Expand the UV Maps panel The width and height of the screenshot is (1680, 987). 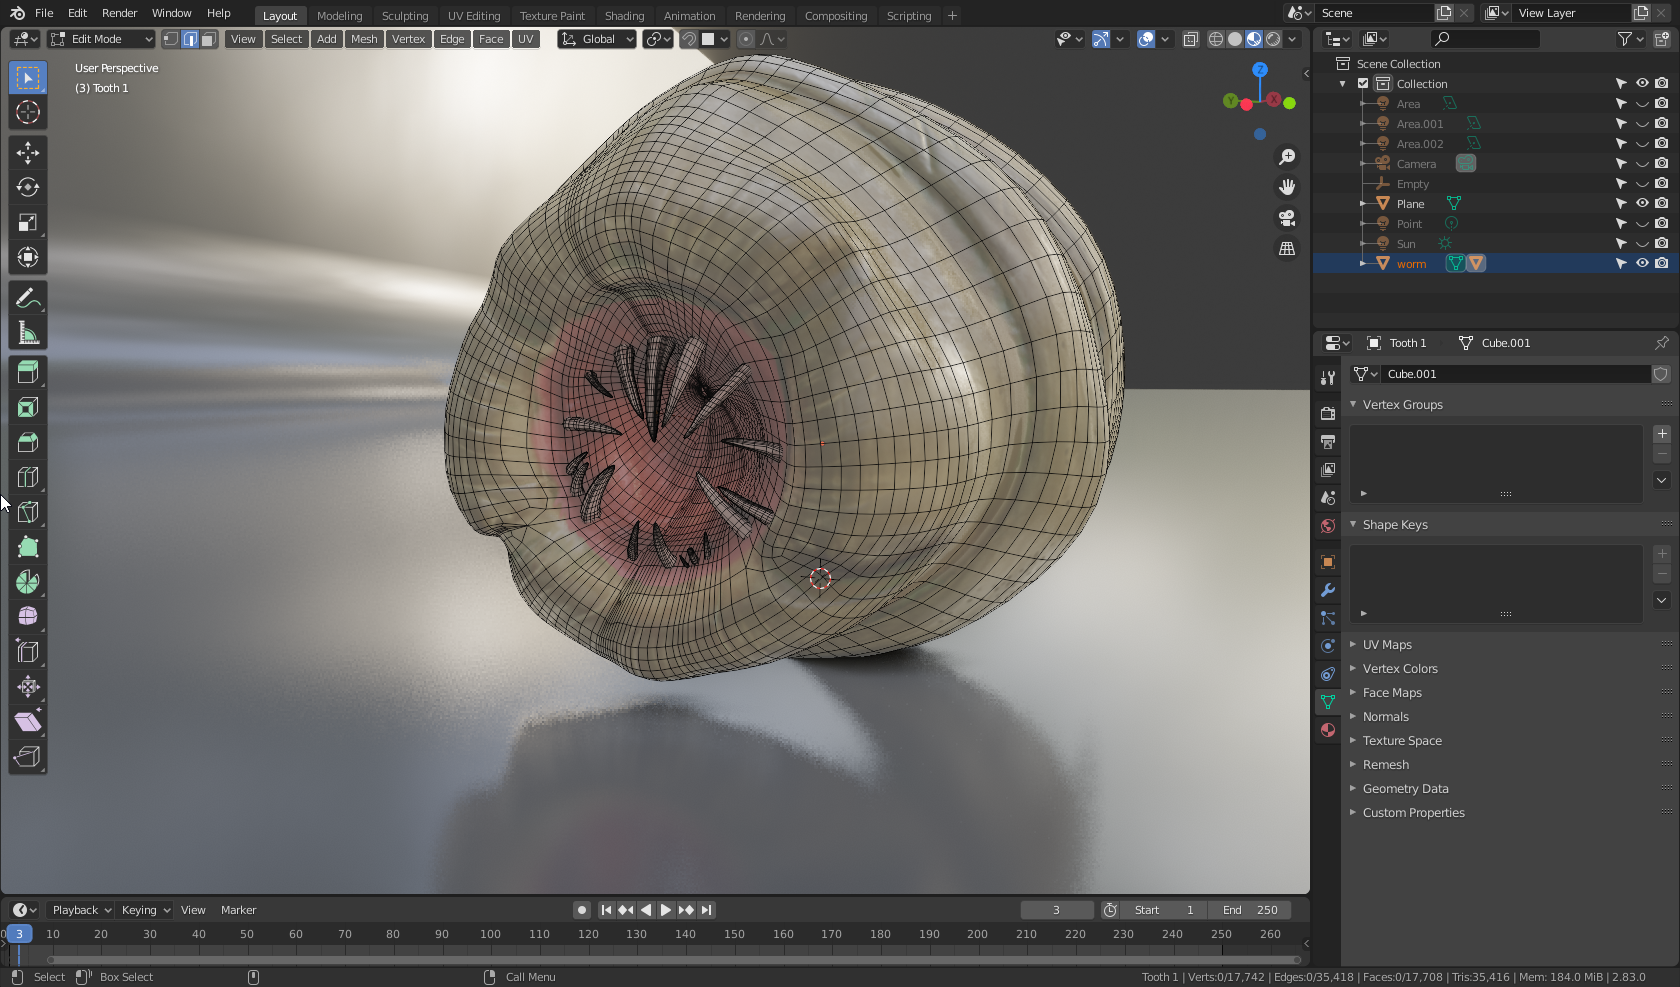[x=1387, y=645]
